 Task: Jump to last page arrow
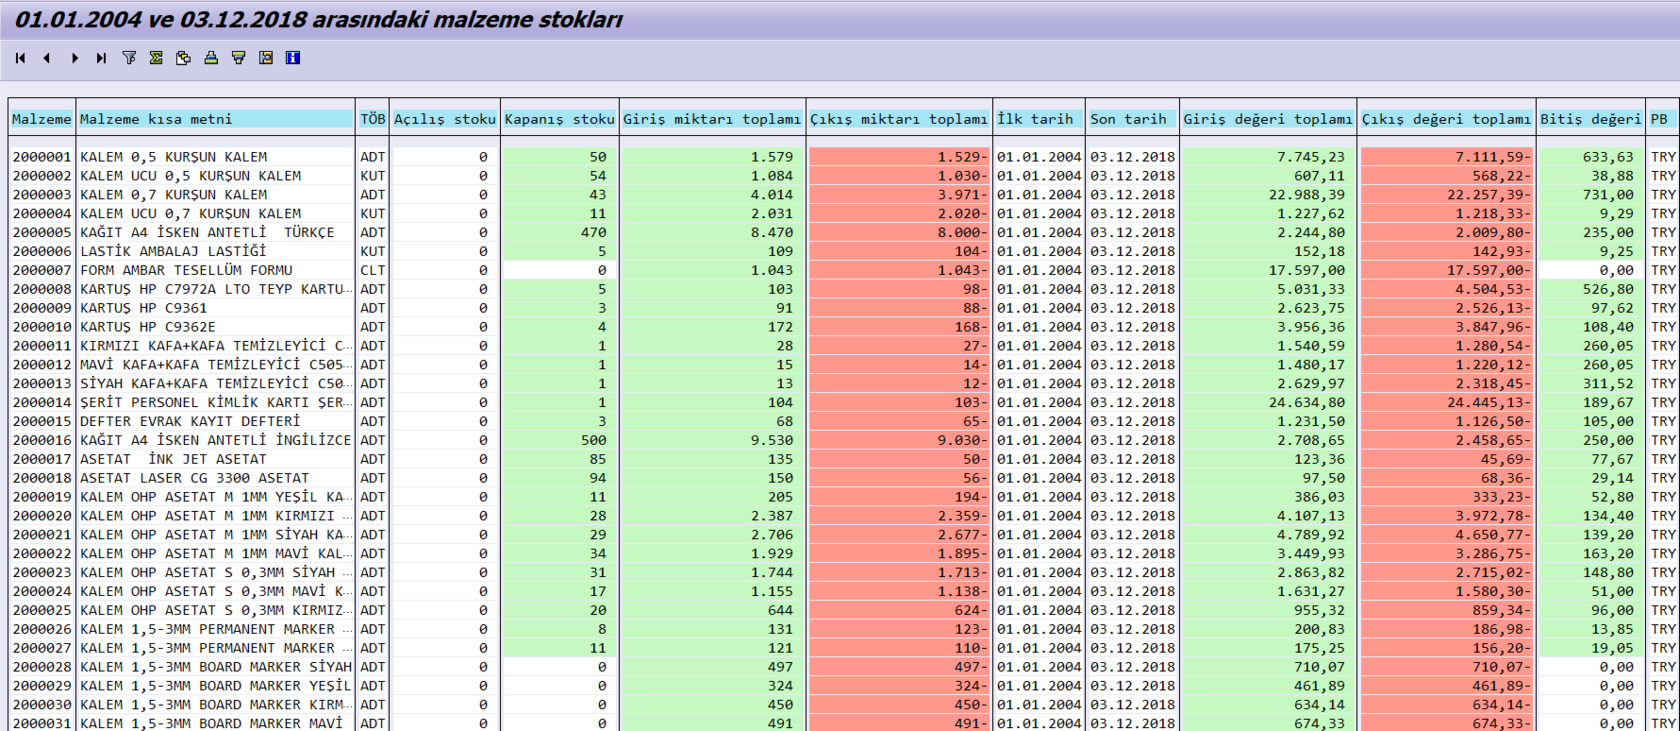[x=101, y=58]
